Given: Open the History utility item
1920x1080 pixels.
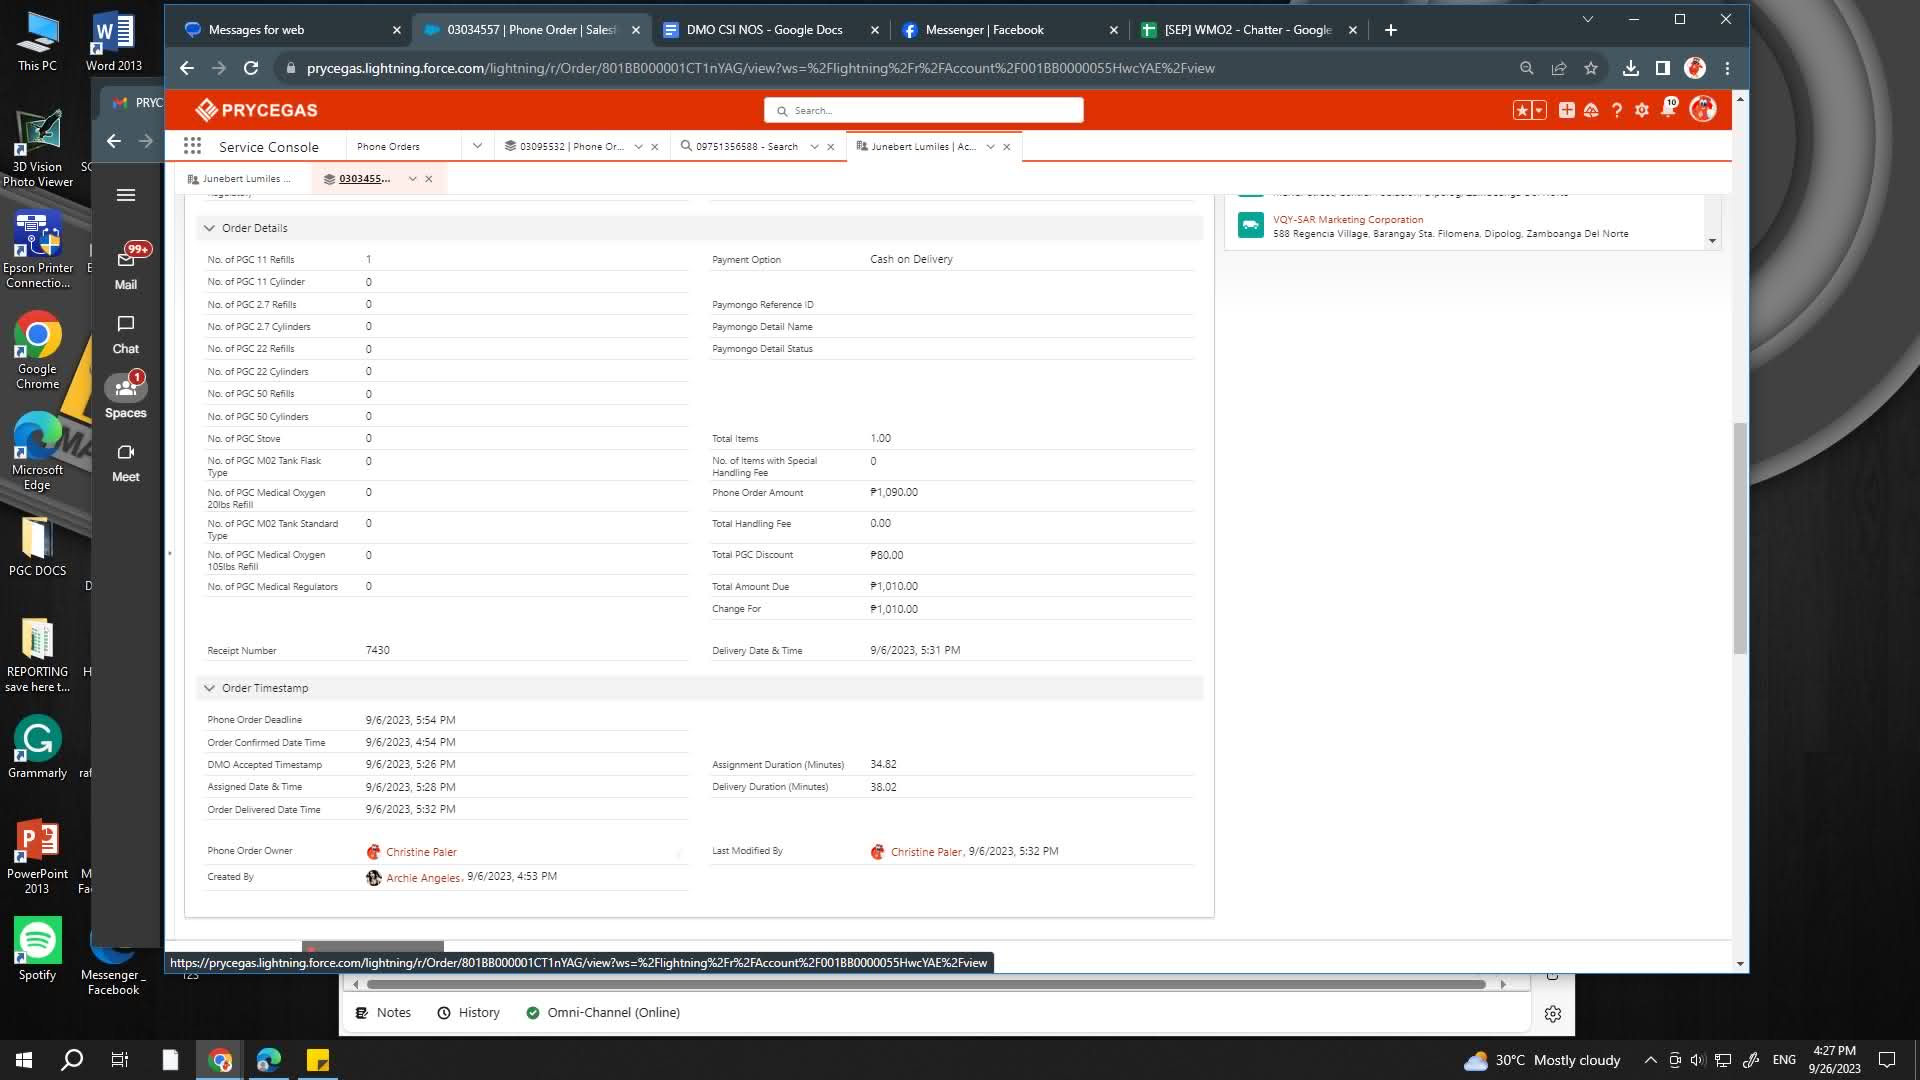Looking at the screenshot, I should coord(468,1013).
